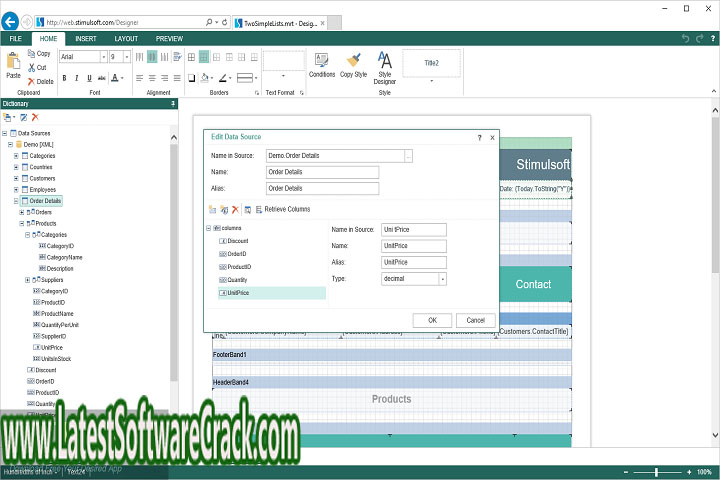Toggle word wrap in Alignment group
This screenshot has height=480, width=720.
[x=177, y=57]
